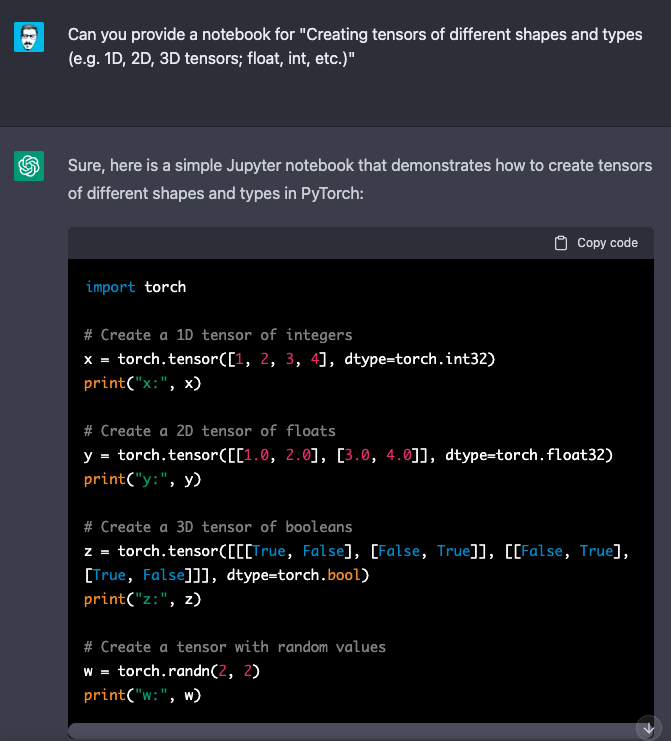Click the comment "# Create a 2D tensor of floats"
This screenshot has width=671, height=741.
[x=210, y=431]
